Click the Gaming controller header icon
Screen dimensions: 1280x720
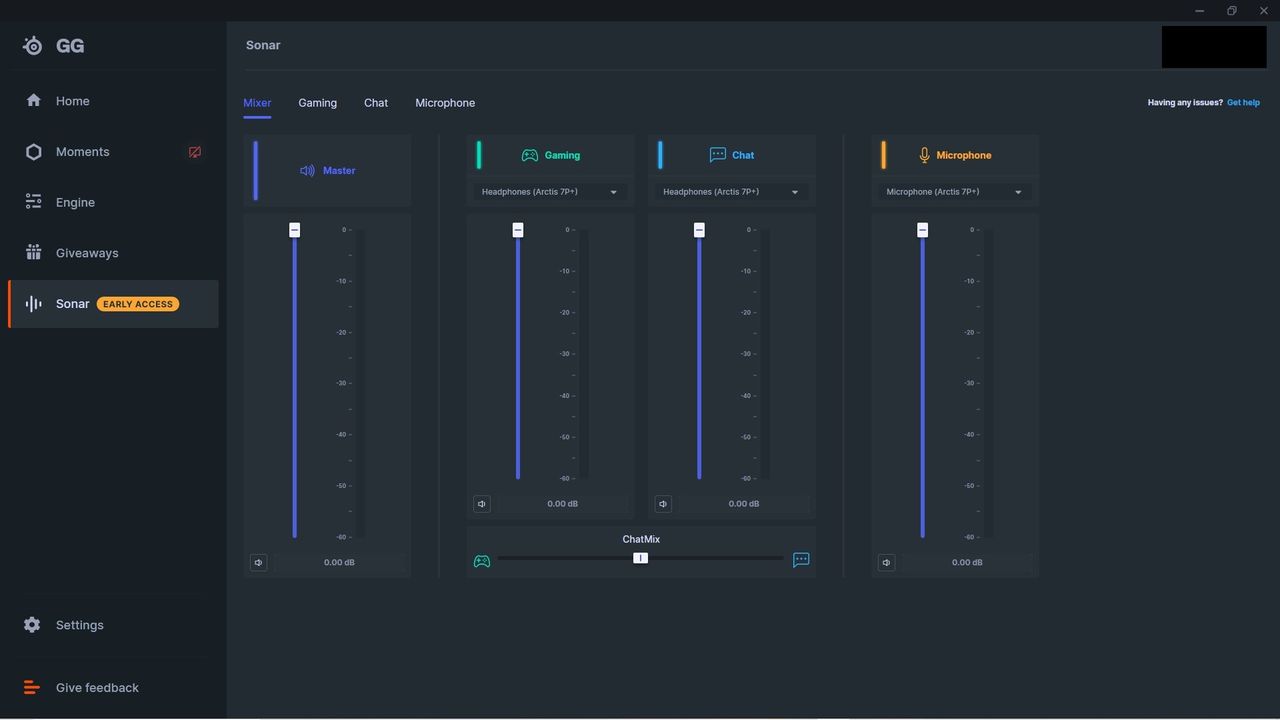529,155
